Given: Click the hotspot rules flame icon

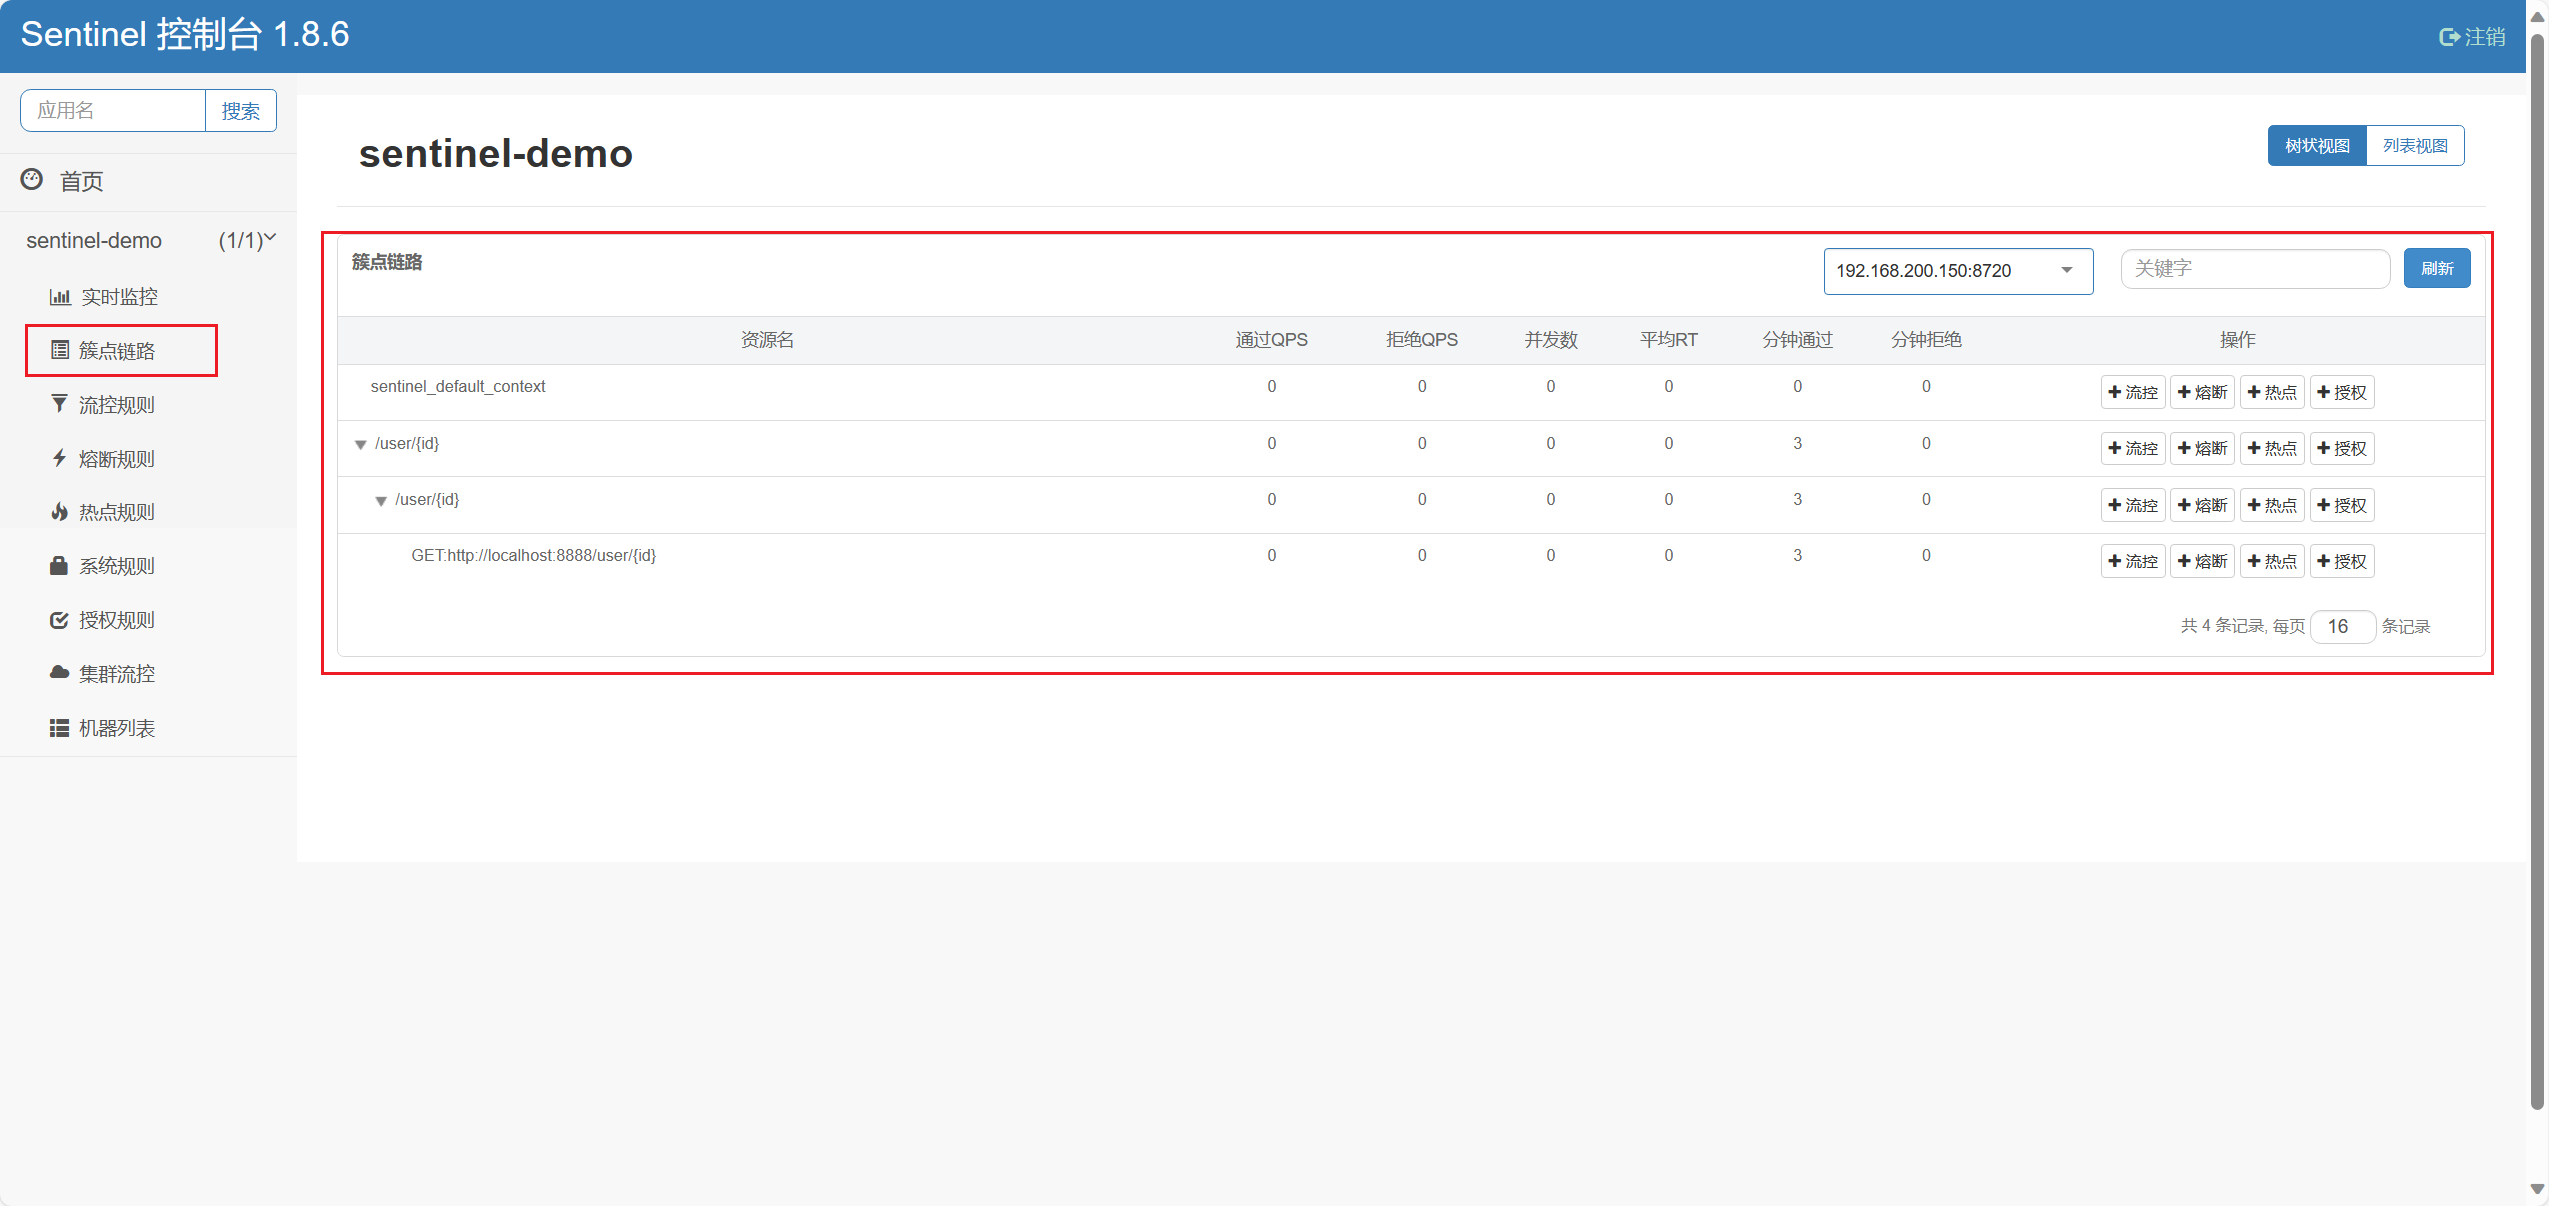Looking at the screenshot, I should (x=59, y=512).
